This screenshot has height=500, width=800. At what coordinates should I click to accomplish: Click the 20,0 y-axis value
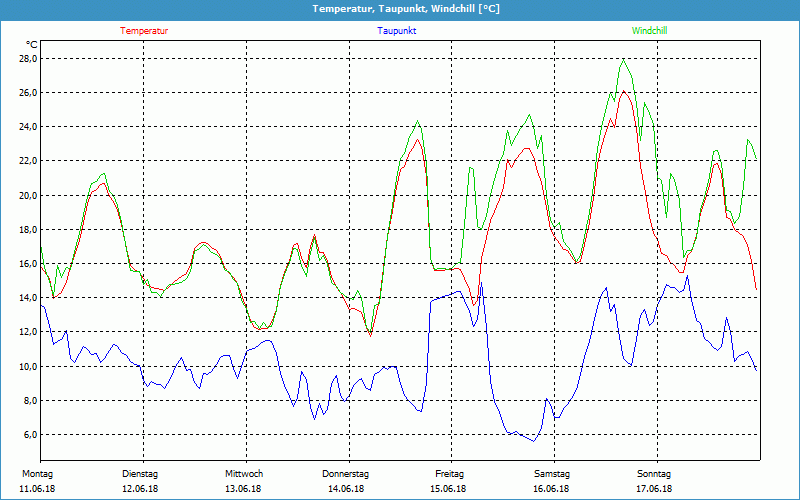click(28, 195)
